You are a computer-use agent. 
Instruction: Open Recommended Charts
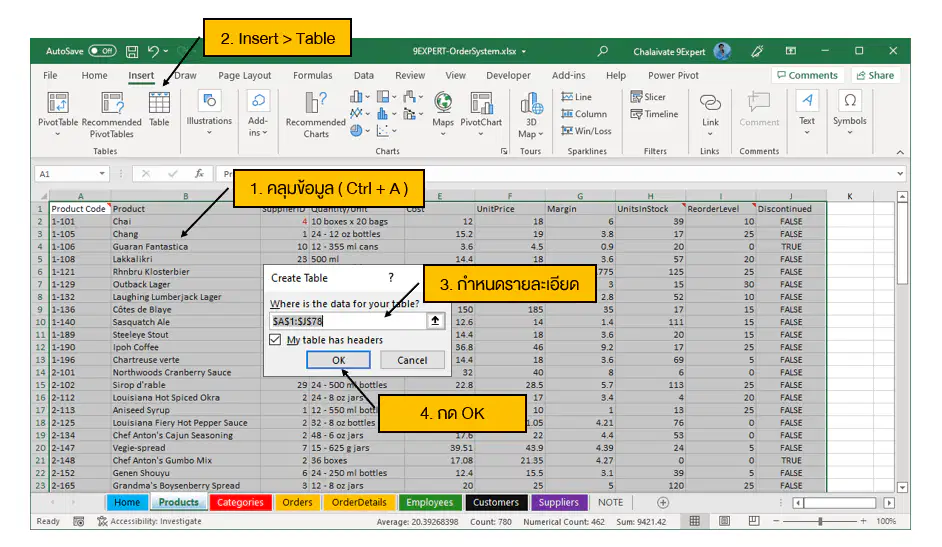pyautogui.click(x=315, y=115)
